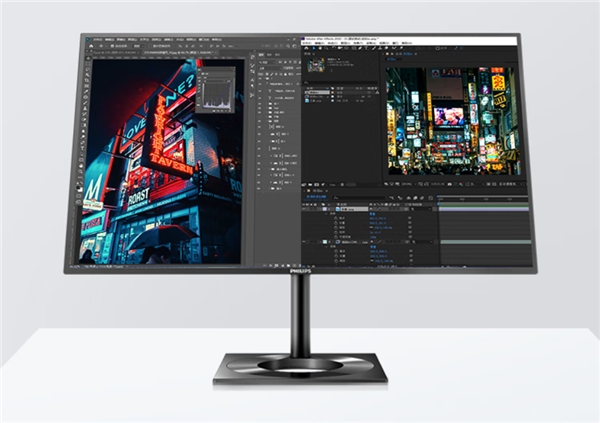
Task: Select the Zoom tool in After Effects toolbar
Action: (x=326, y=48)
